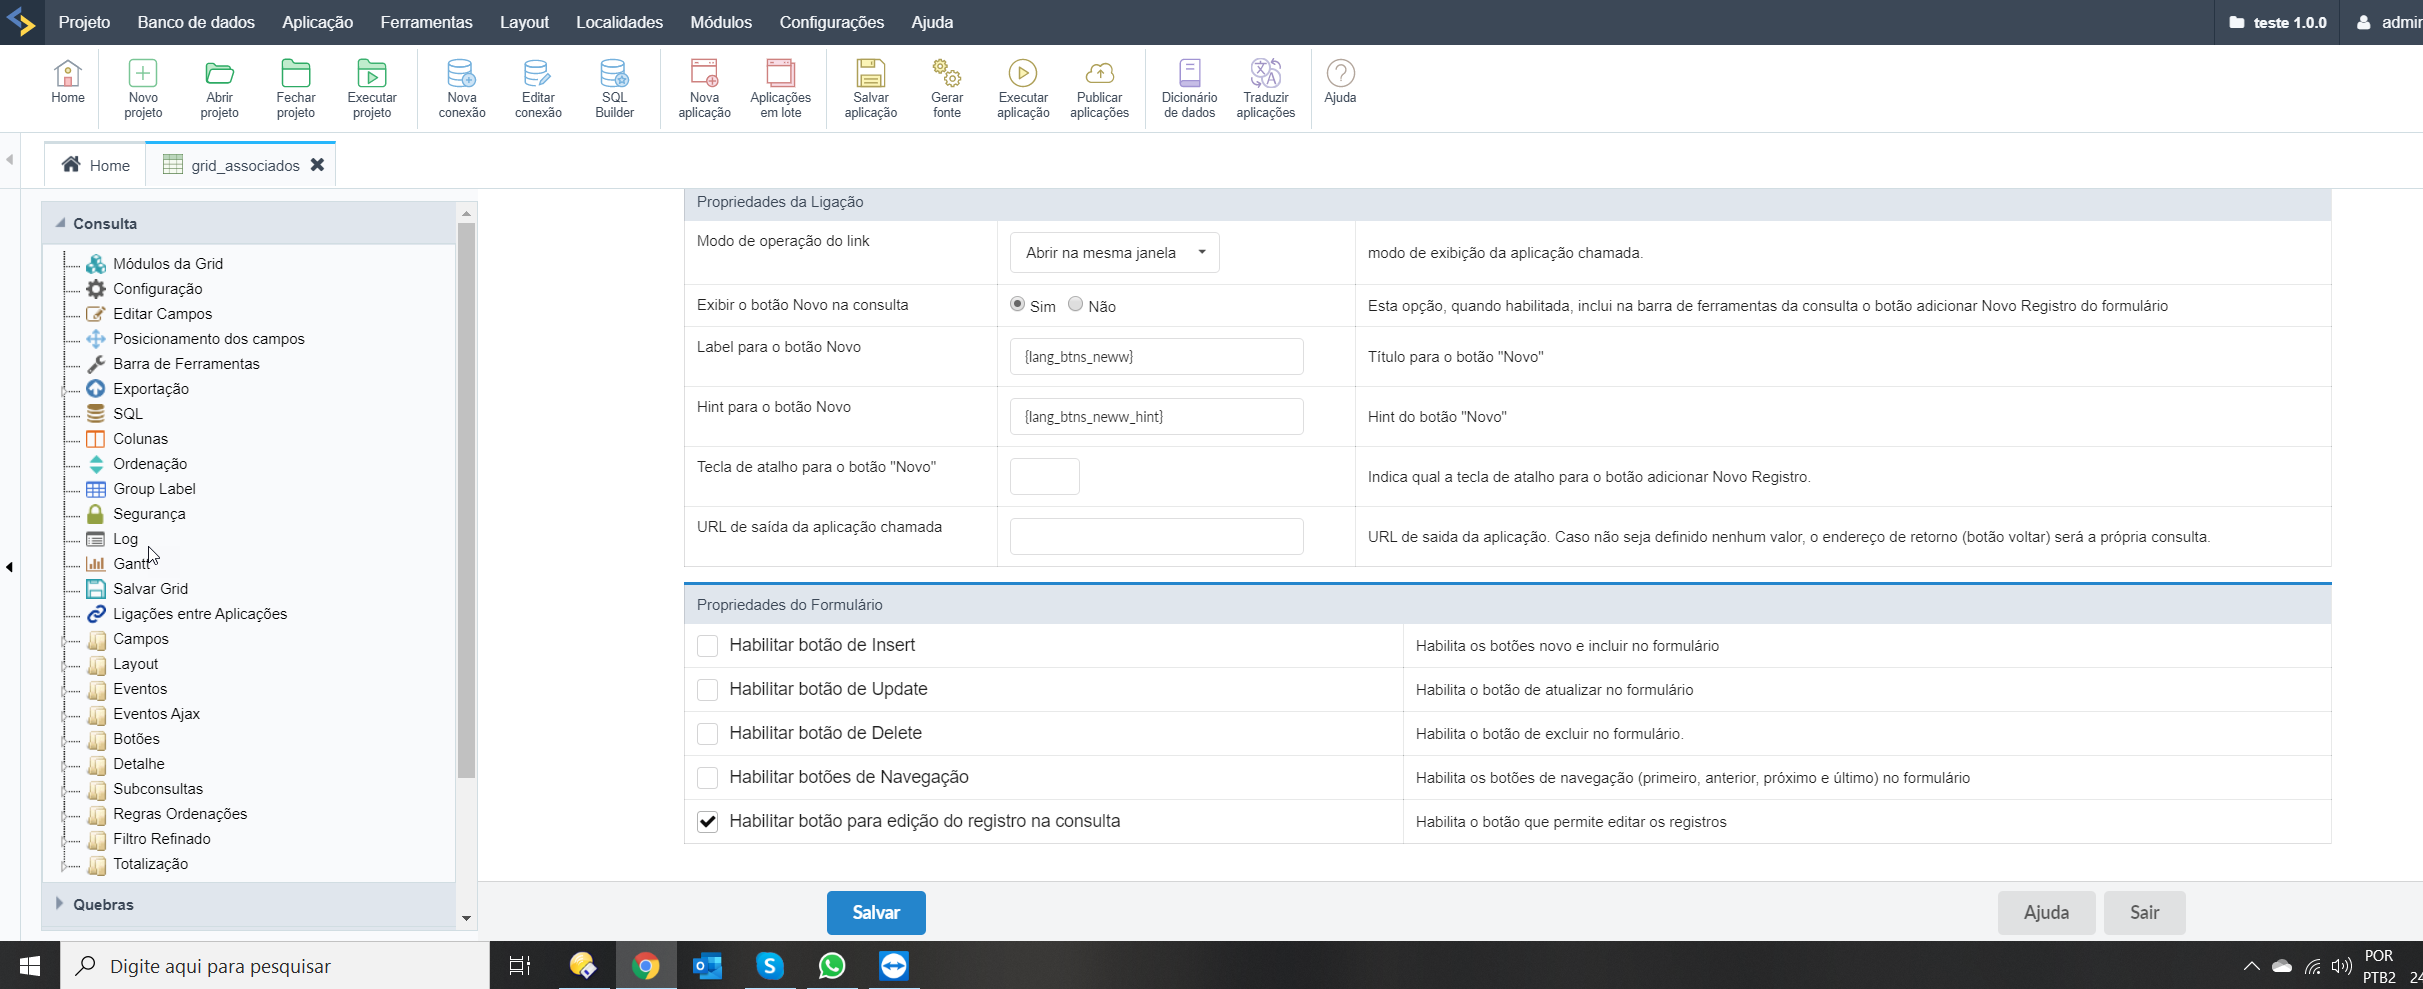The height and width of the screenshot is (989, 2423).
Task: Close the grid_associados tab
Action: 317,165
